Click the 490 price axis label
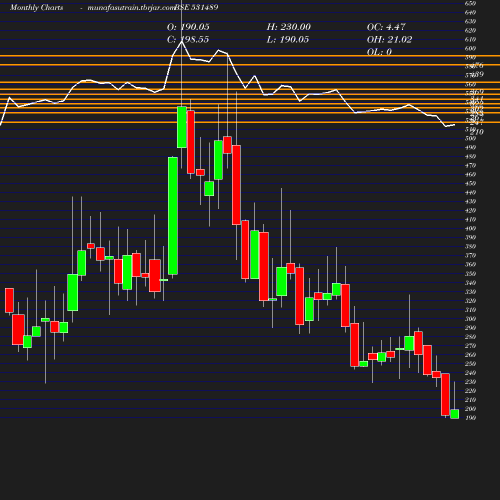 470,148
